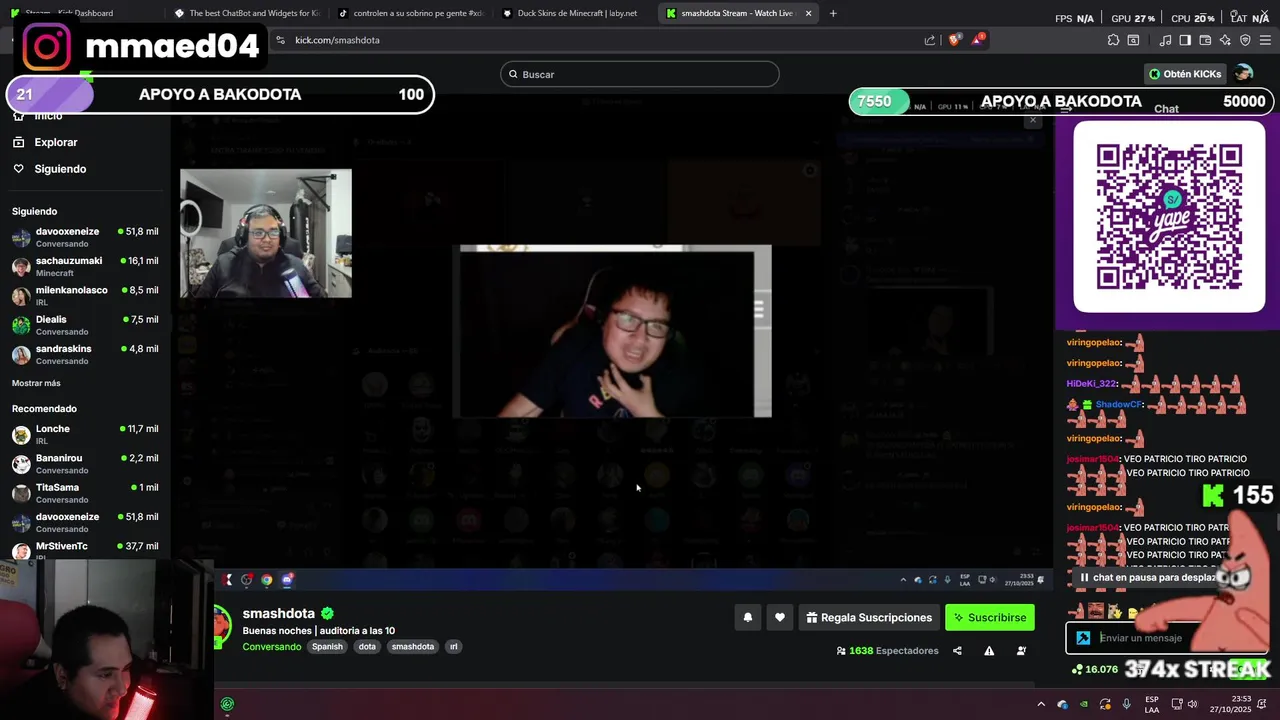Click the 'irl' tag
The image size is (1280, 720).
[453, 647]
